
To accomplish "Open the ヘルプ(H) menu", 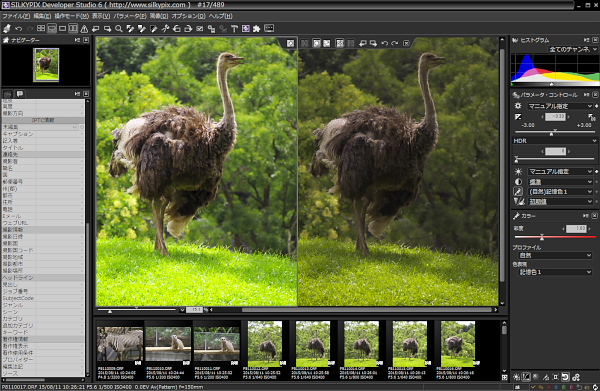I will (220, 16).
